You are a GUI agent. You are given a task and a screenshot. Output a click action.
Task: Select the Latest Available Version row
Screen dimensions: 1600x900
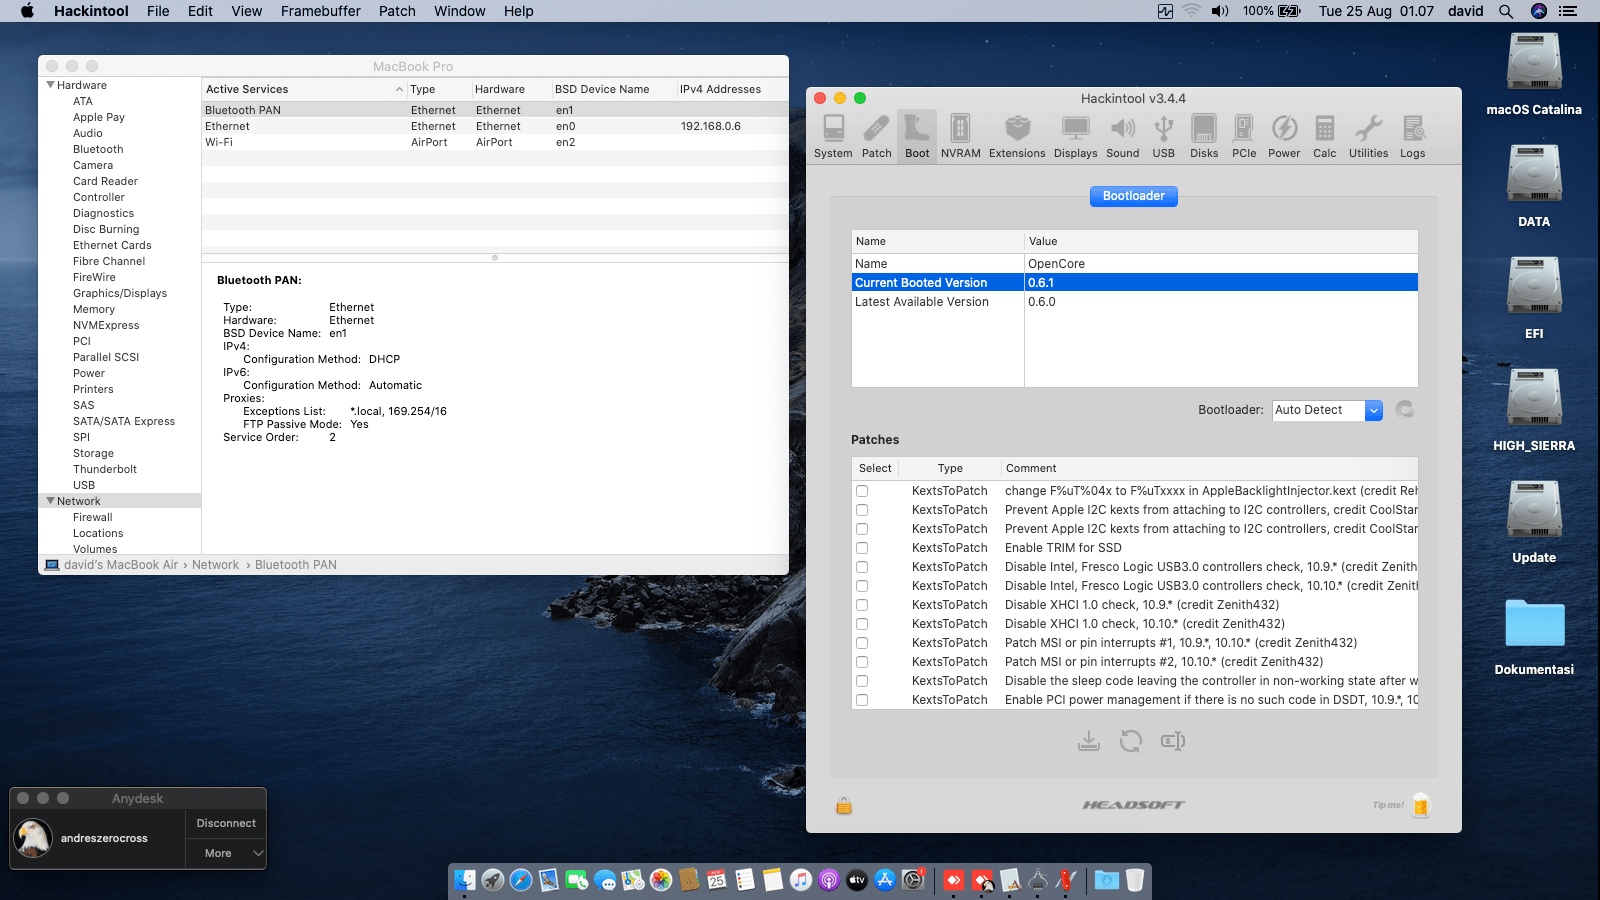[1134, 302]
